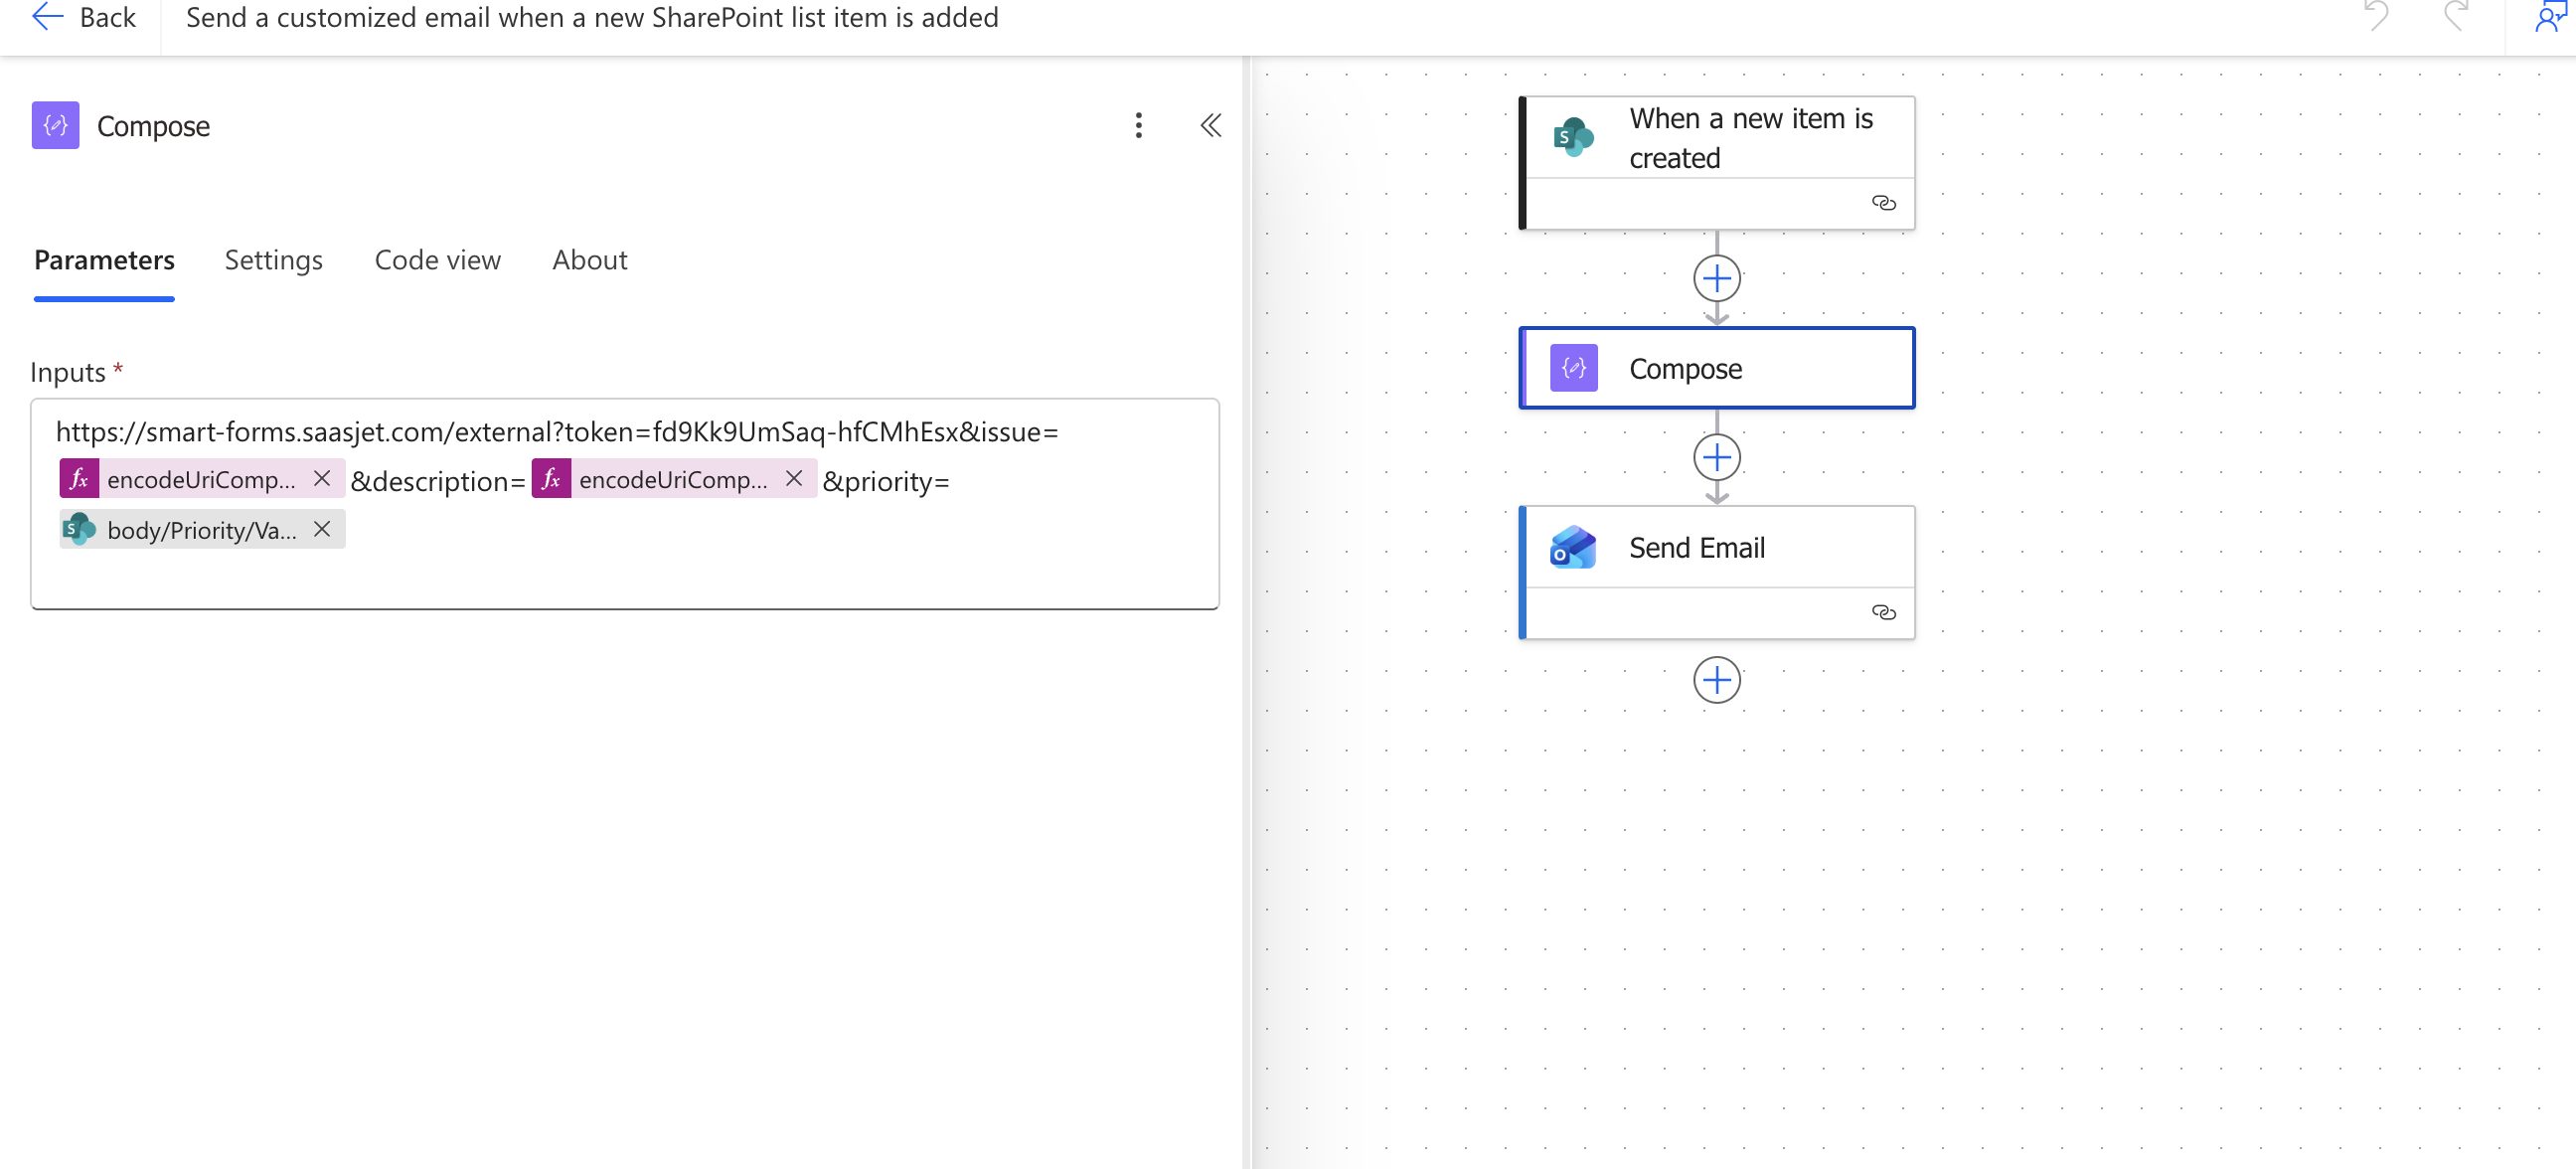Add step between trigger and Compose

click(x=1716, y=278)
